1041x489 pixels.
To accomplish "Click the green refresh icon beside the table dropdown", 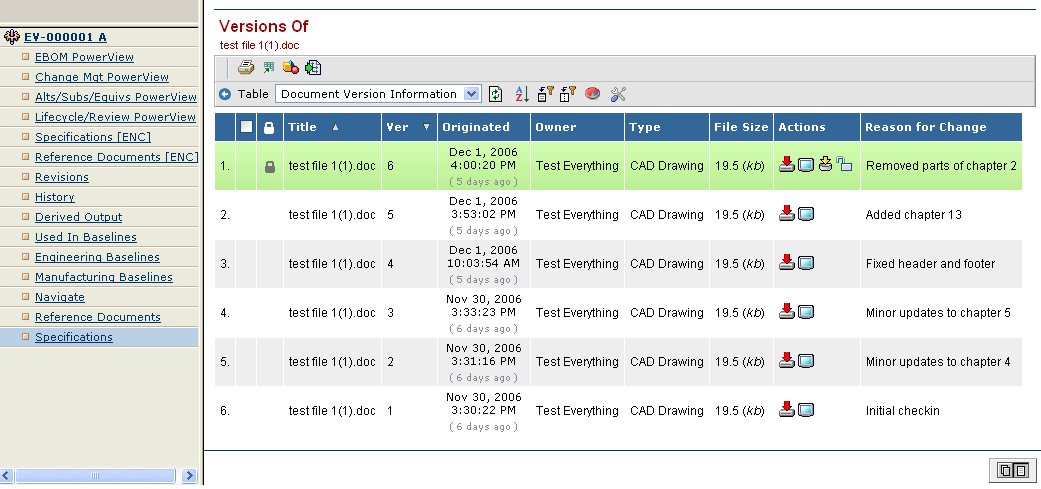I will pos(496,94).
